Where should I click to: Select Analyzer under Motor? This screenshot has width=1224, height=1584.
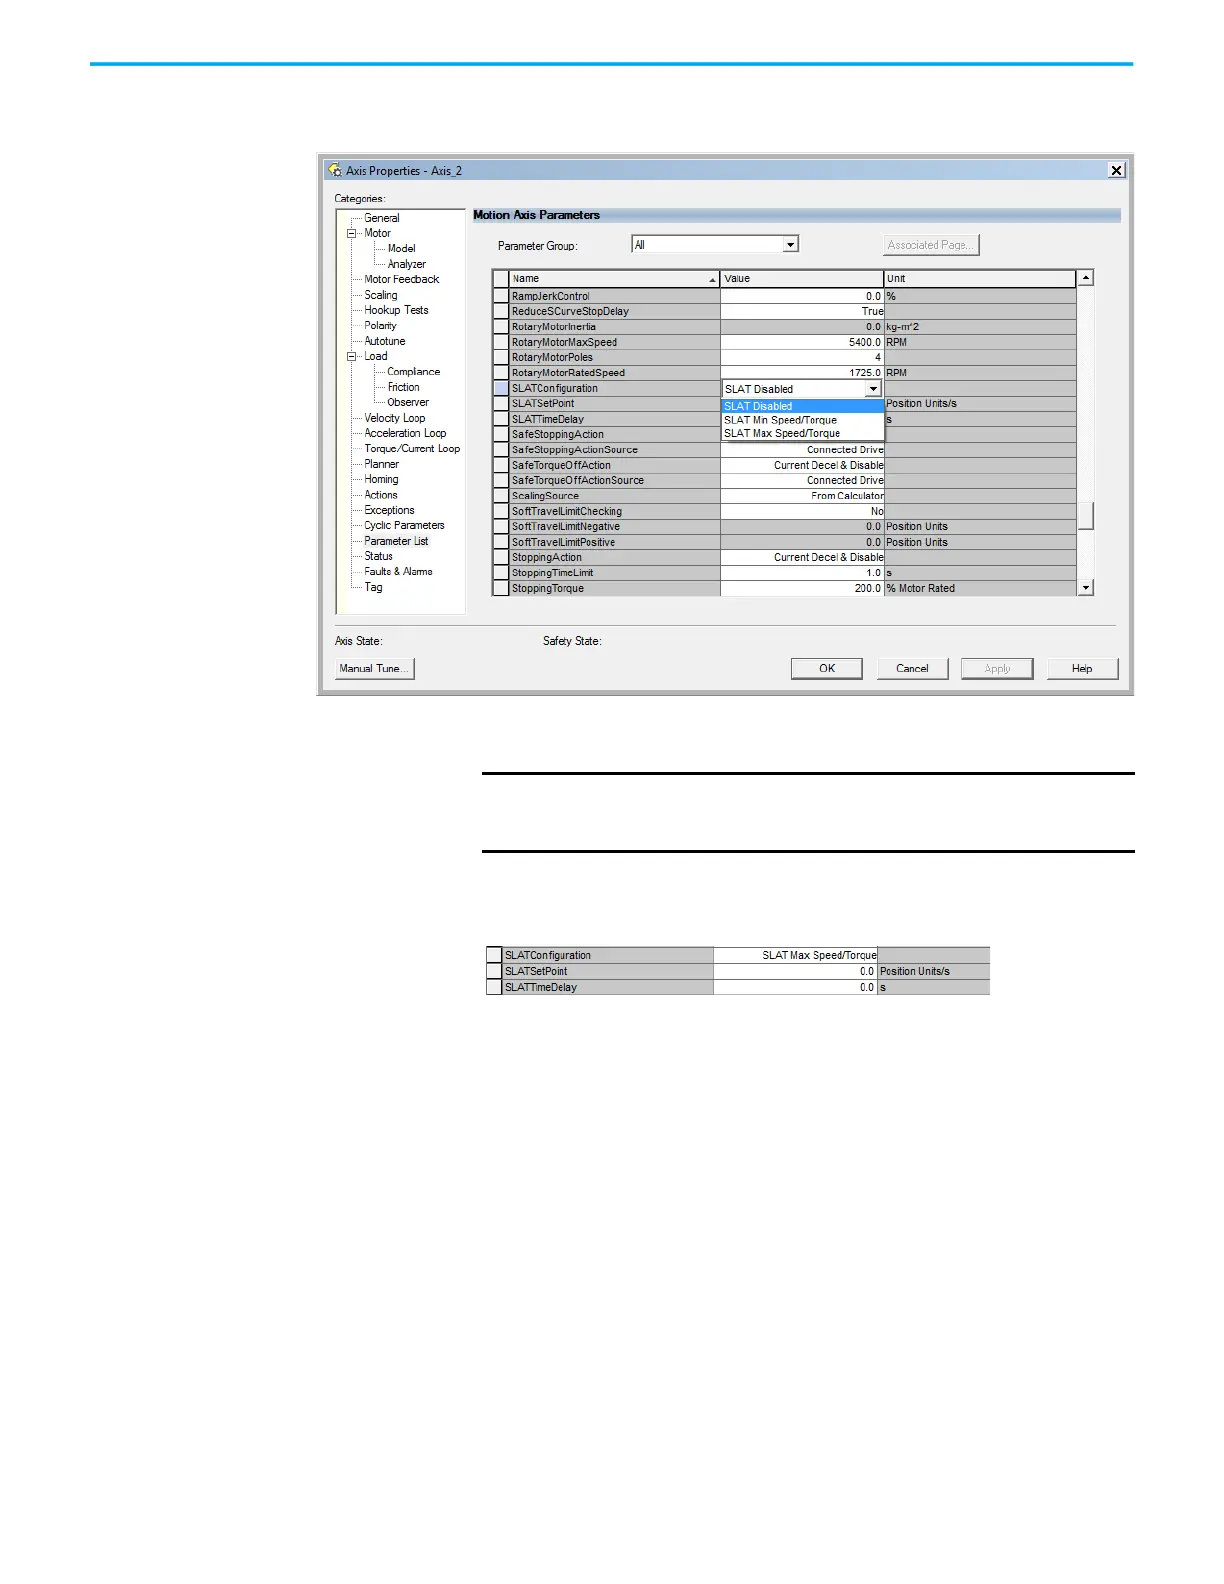[407, 264]
